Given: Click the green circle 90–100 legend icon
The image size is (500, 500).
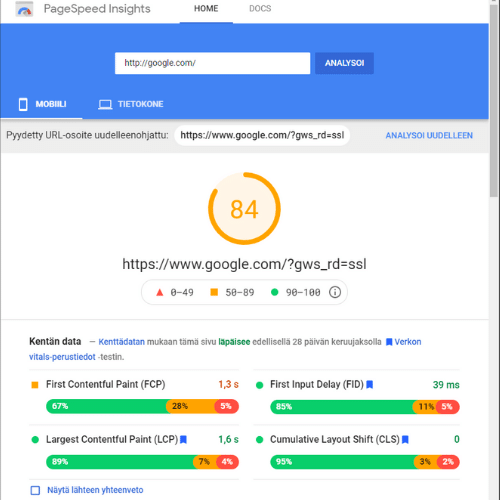Looking at the screenshot, I should coord(275,292).
